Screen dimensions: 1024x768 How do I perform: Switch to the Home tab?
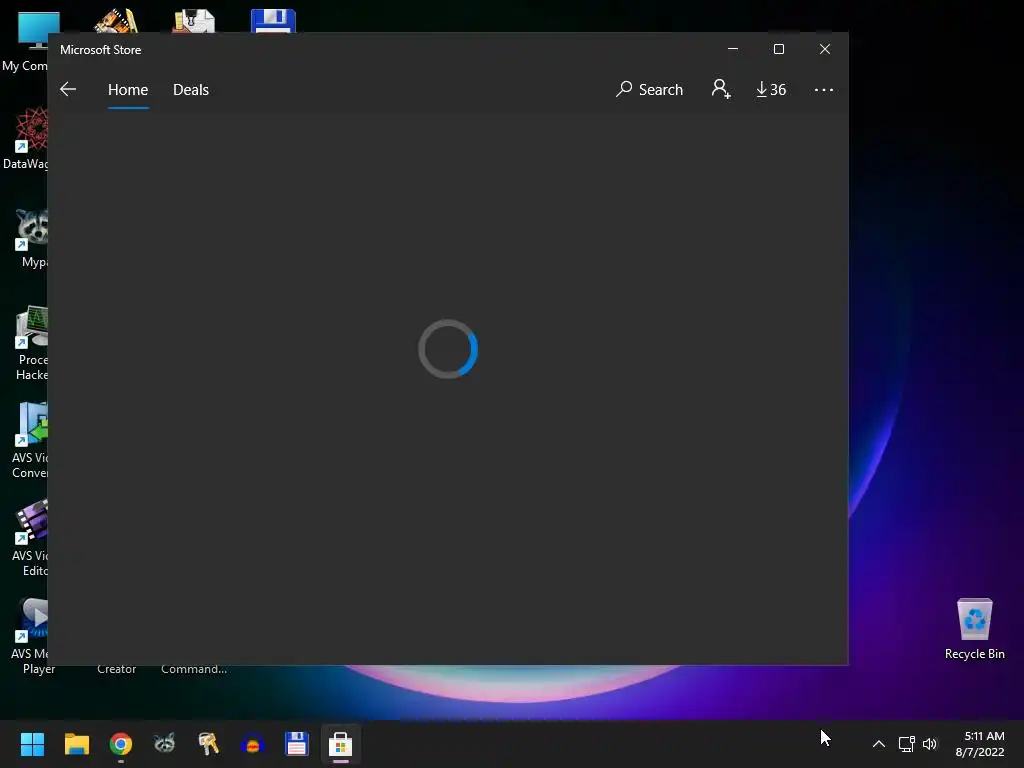click(128, 89)
